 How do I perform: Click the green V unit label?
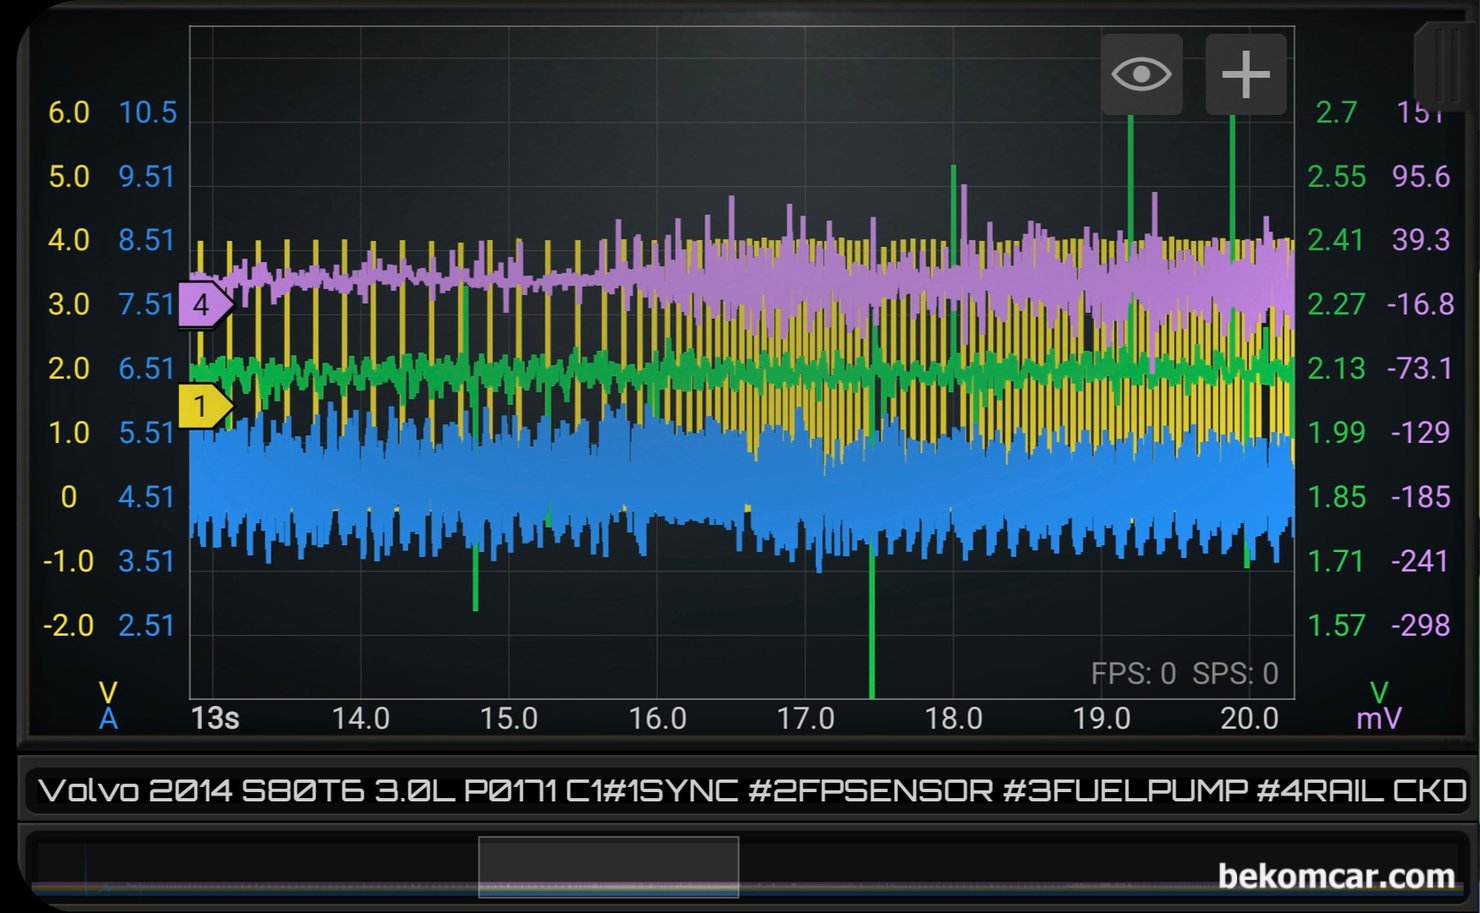[1379, 692]
